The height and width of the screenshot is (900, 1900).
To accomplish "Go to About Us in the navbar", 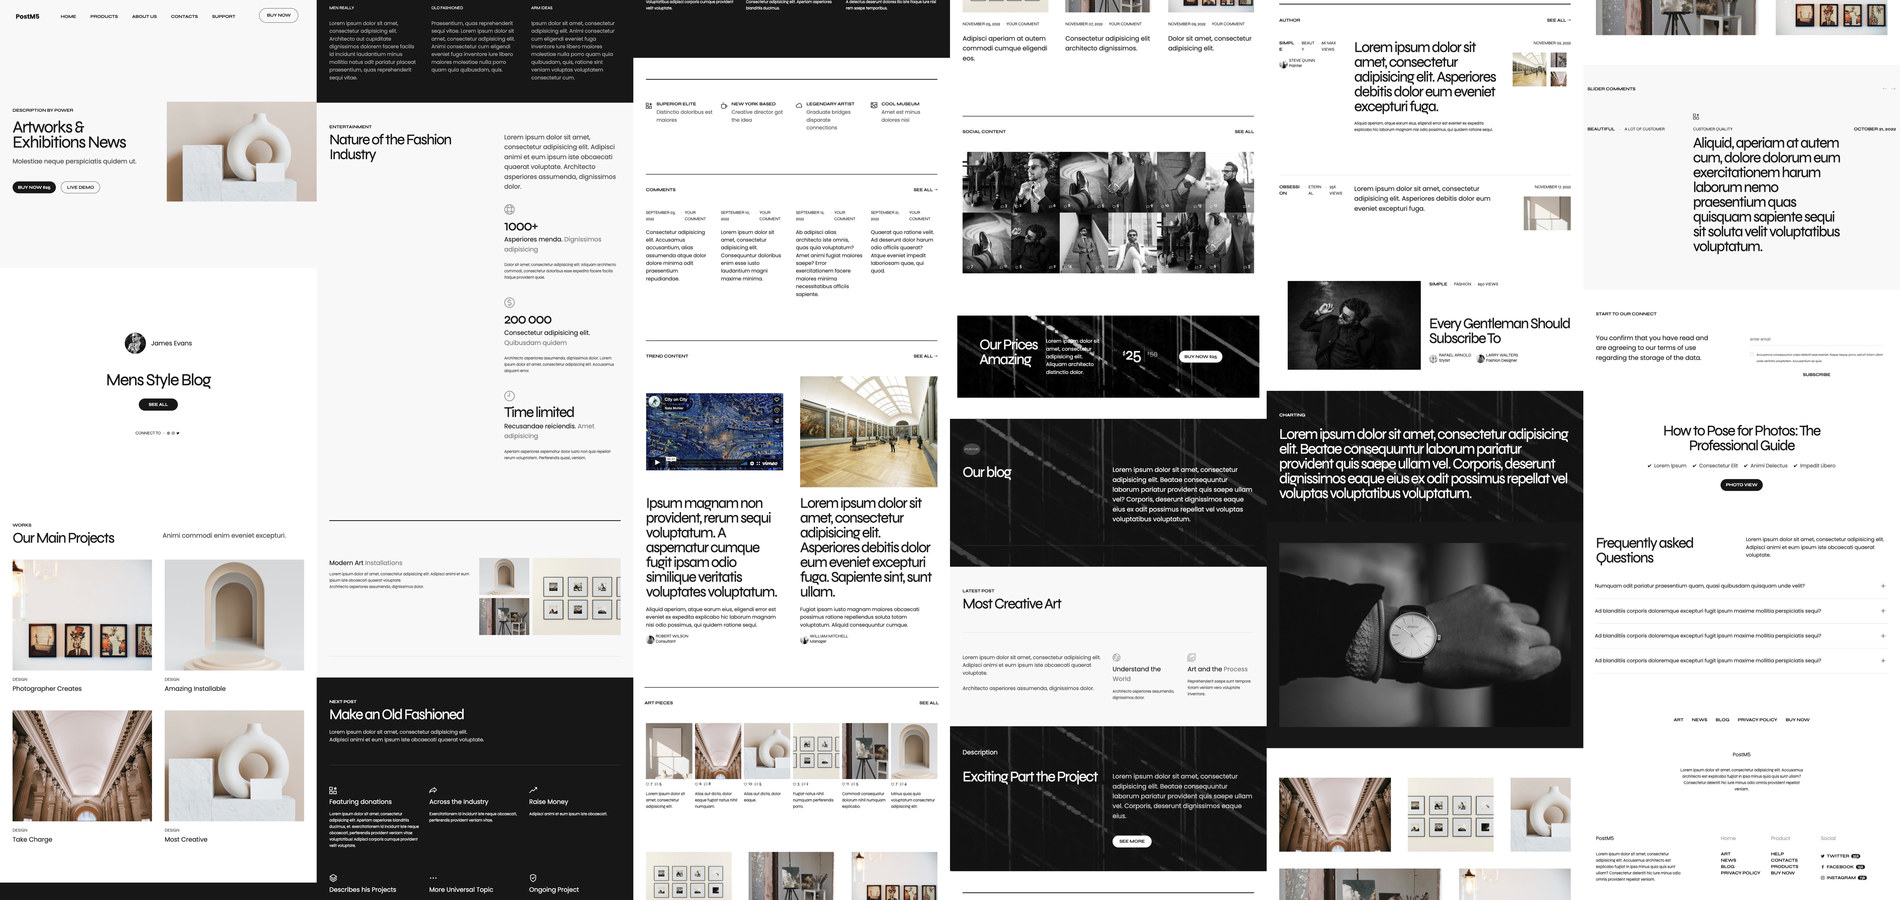I will tap(144, 16).
